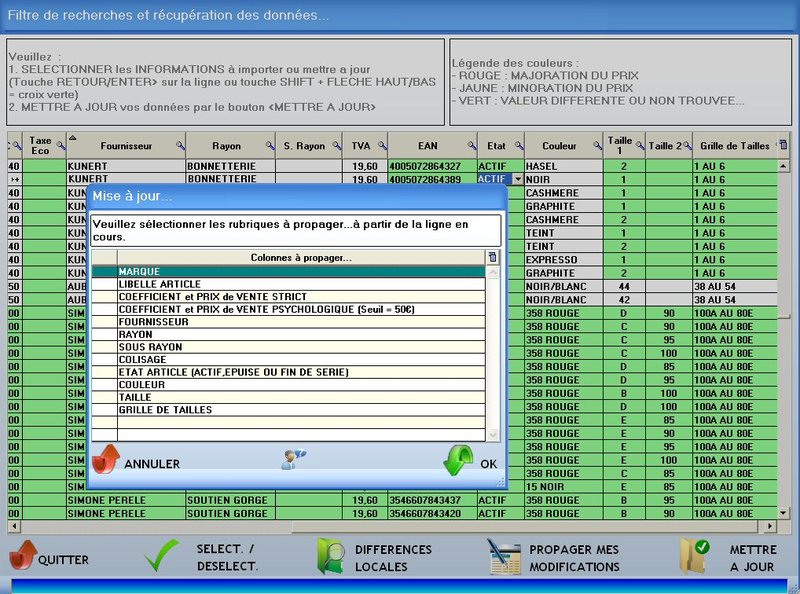The height and width of the screenshot is (594, 800).
Task: Click the sort arrow above Fournisseur header
Action: [72, 138]
